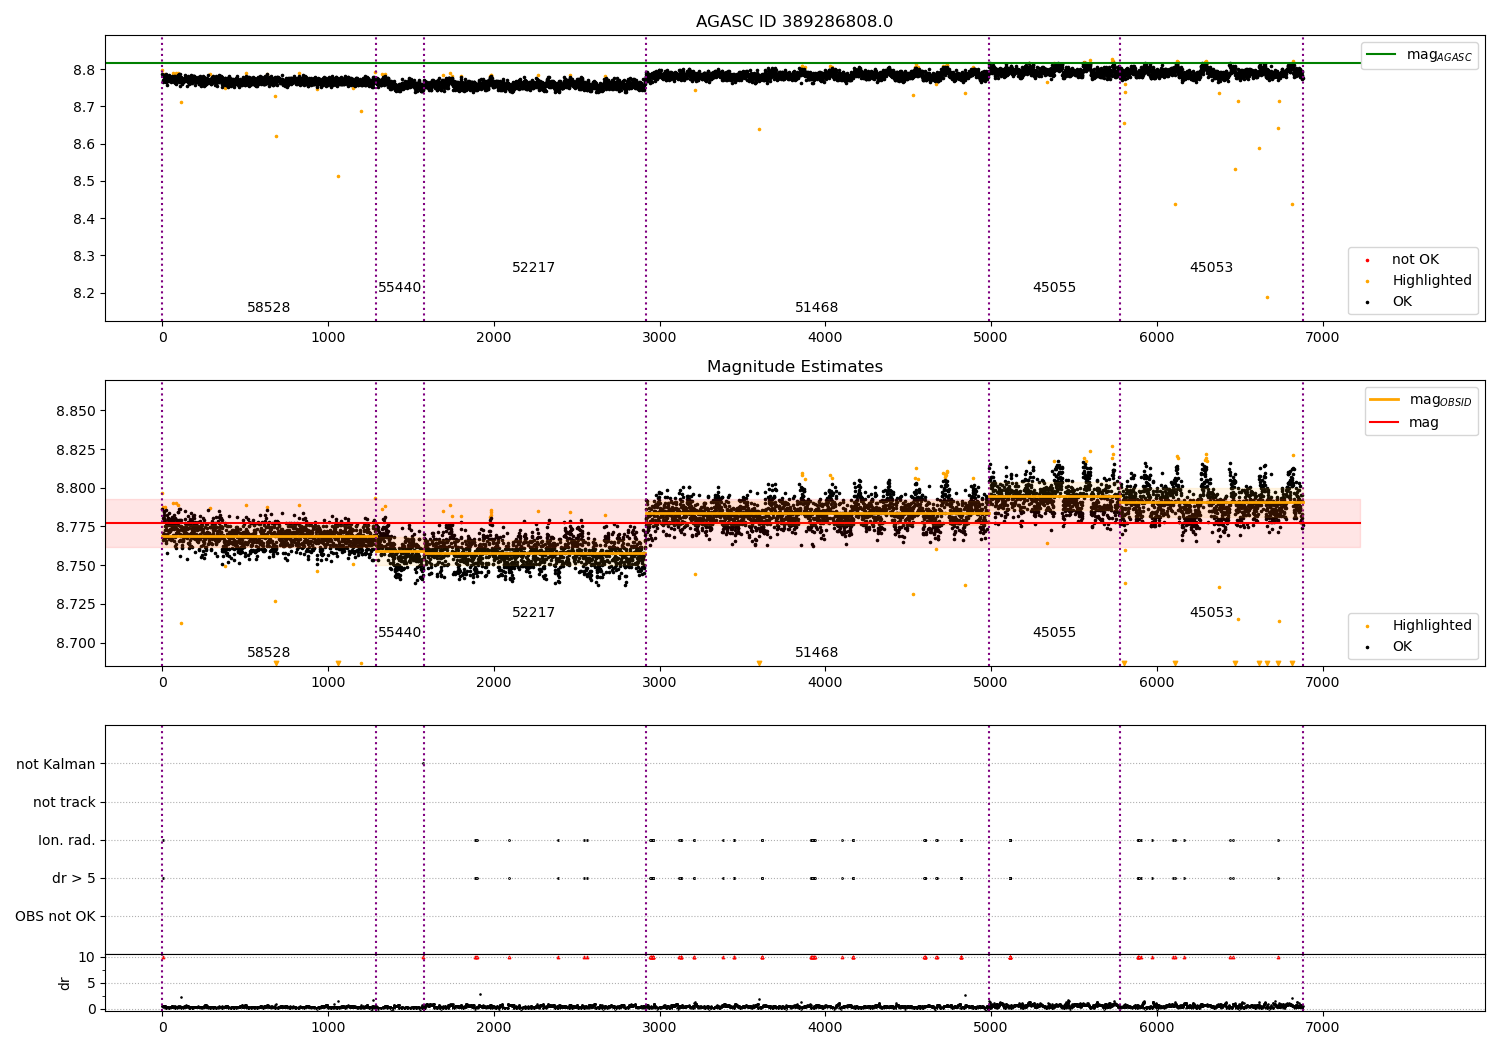Click the 3000 x-tick under the top plot
1500x1050 pixels.
point(660,337)
